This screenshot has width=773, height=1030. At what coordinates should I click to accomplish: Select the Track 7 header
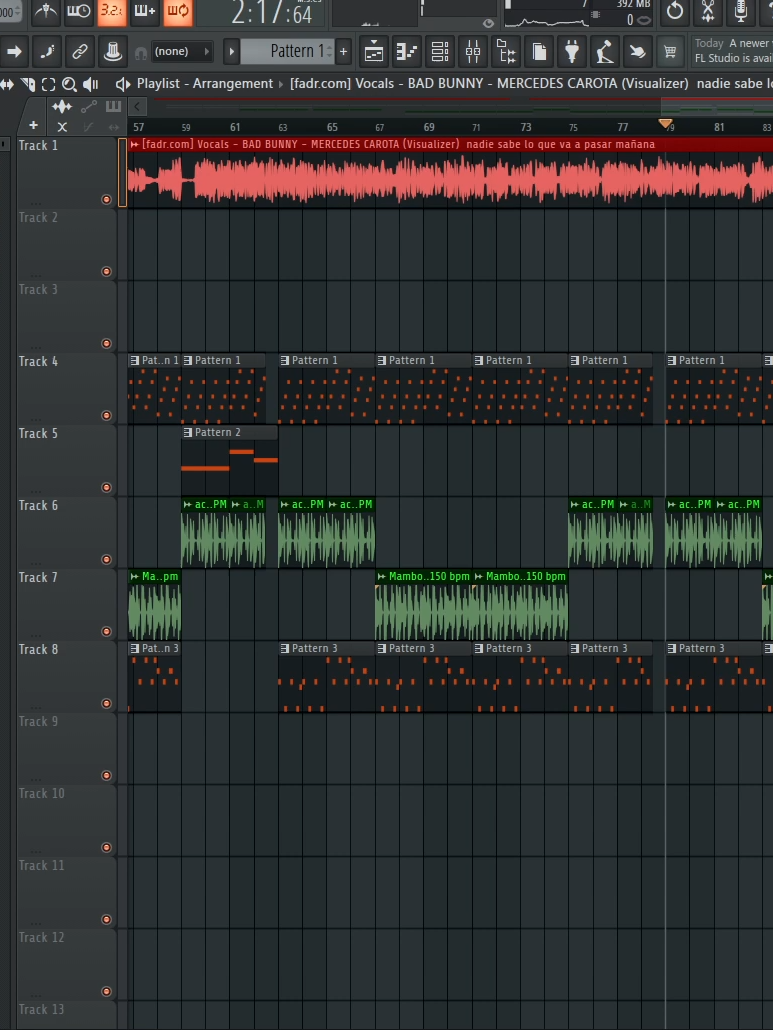pos(66,604)
